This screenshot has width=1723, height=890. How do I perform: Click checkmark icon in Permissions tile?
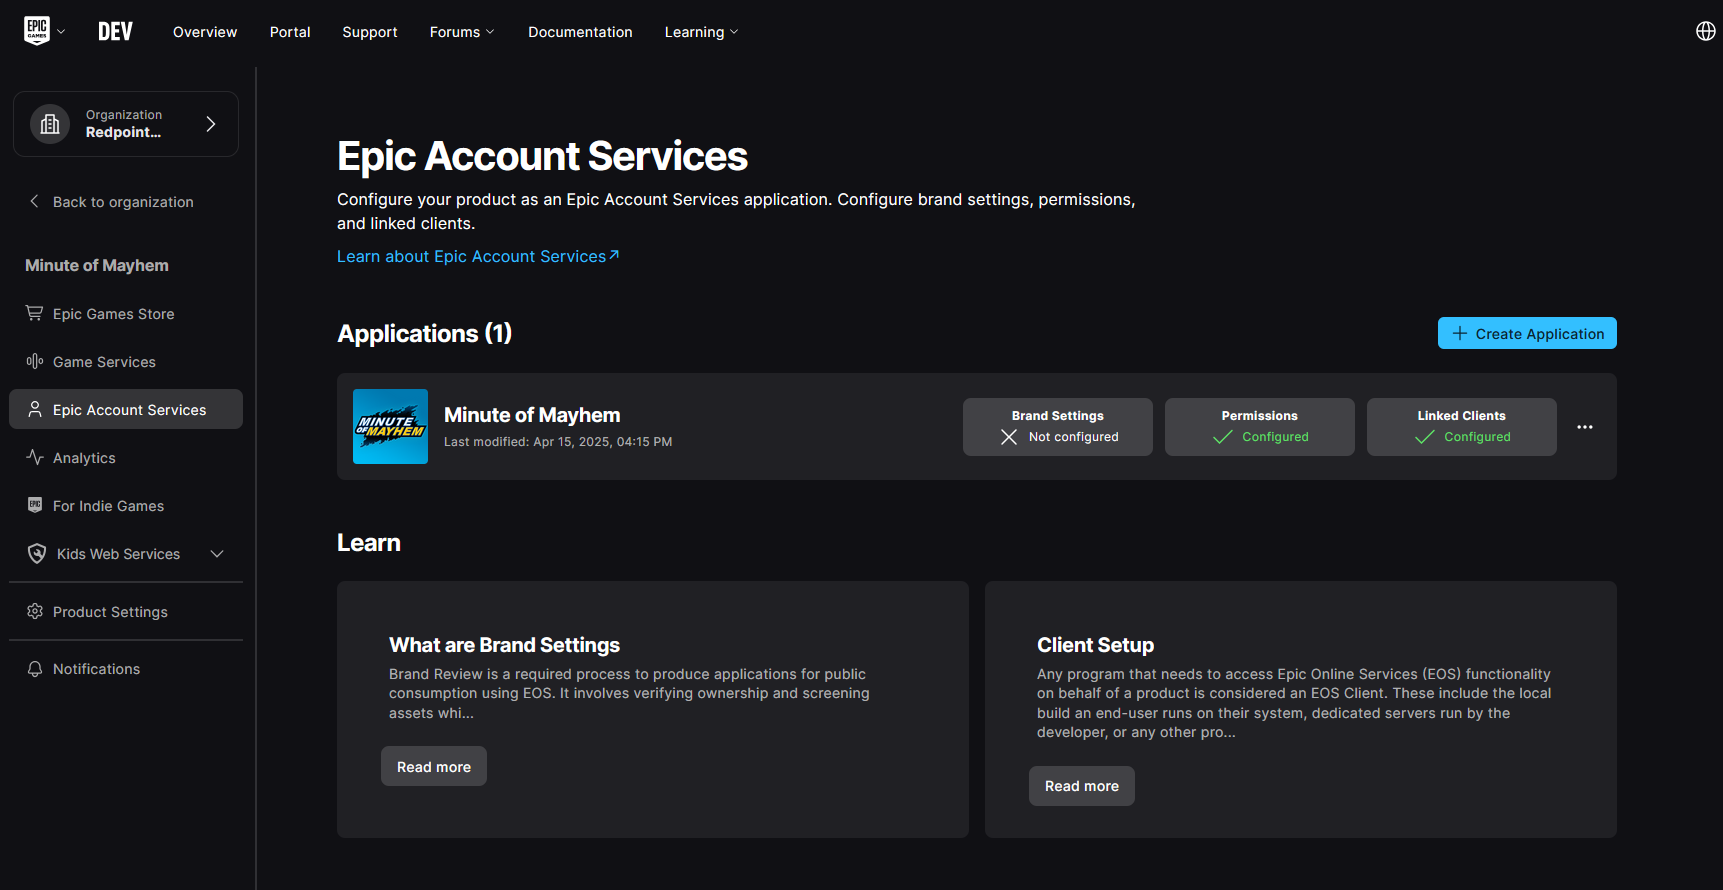click(1223, 437)
